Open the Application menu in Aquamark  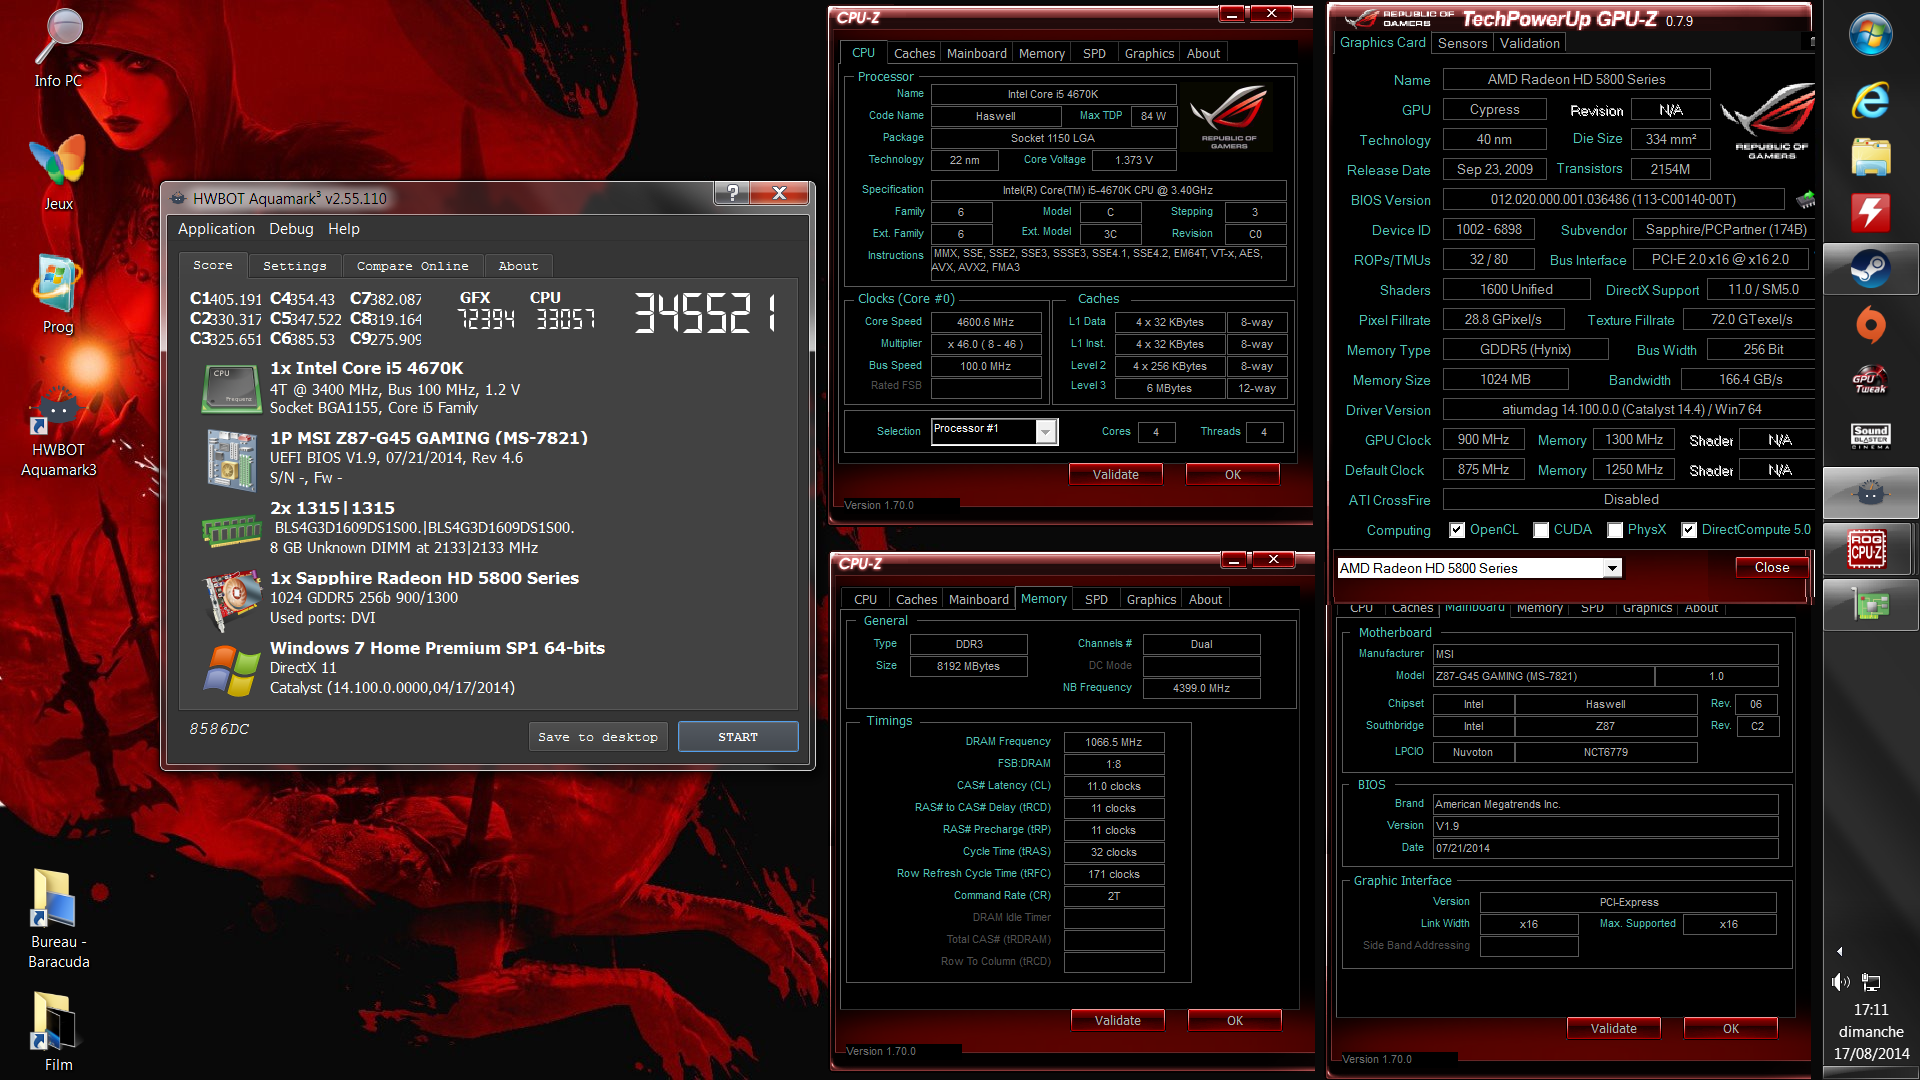tap(216, 229)
